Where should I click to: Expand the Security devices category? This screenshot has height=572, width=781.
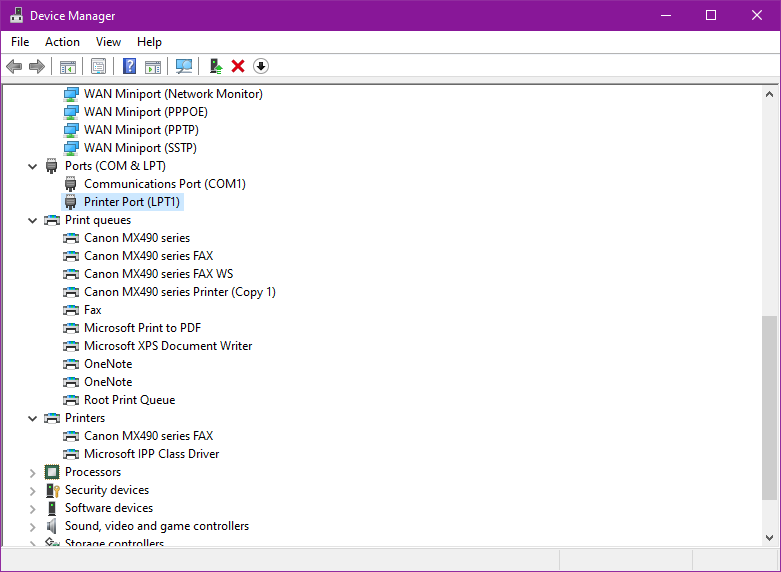pyautogui.click(x=32, y=491)
